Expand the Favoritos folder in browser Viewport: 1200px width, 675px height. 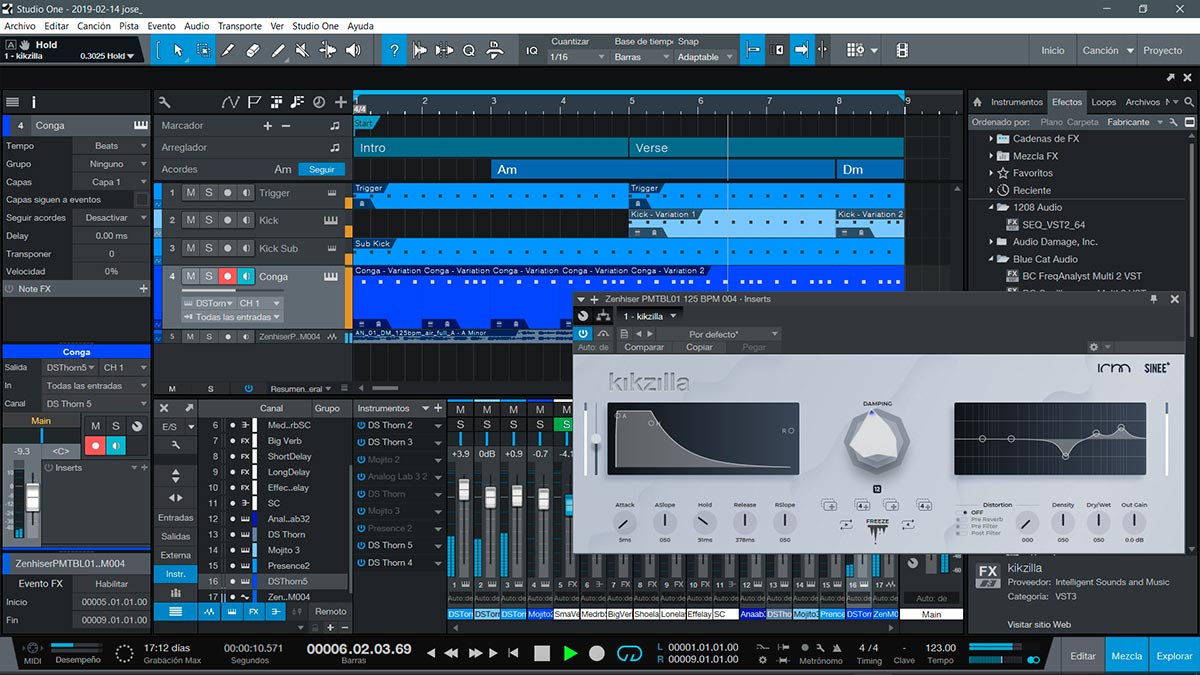click(x=991, y=173)
